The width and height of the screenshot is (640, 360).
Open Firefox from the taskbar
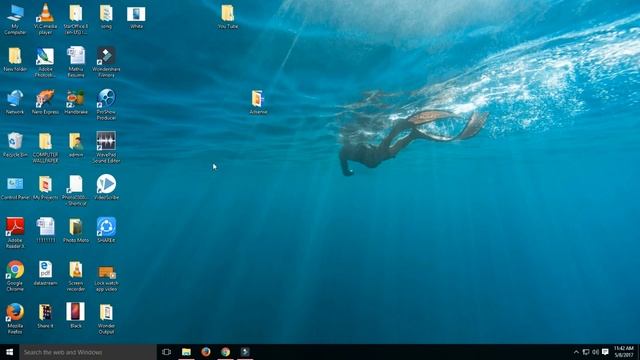click(206, 352)
